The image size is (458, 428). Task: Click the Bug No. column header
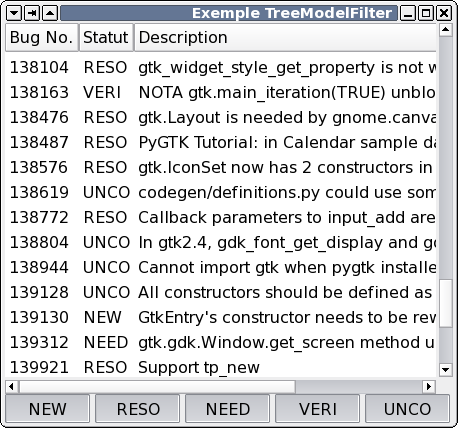42,37
